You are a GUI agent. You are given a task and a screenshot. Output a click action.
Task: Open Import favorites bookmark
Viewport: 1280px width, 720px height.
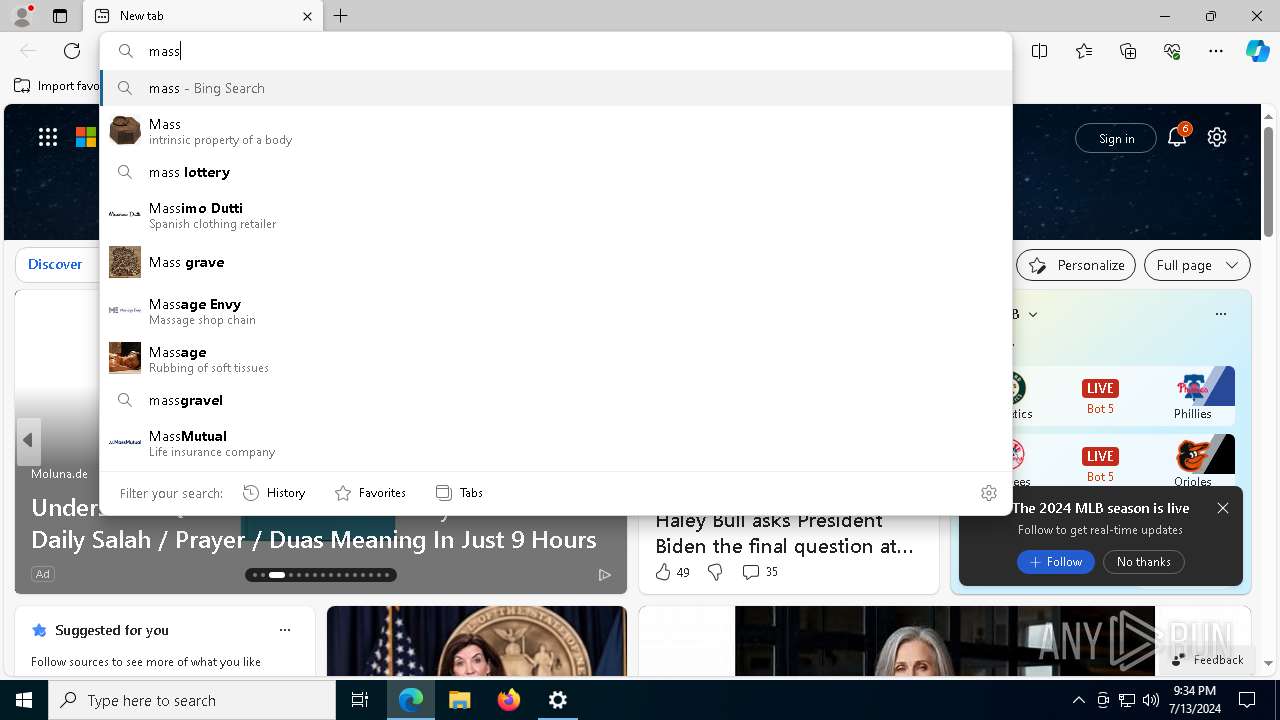tap(57, 86)
